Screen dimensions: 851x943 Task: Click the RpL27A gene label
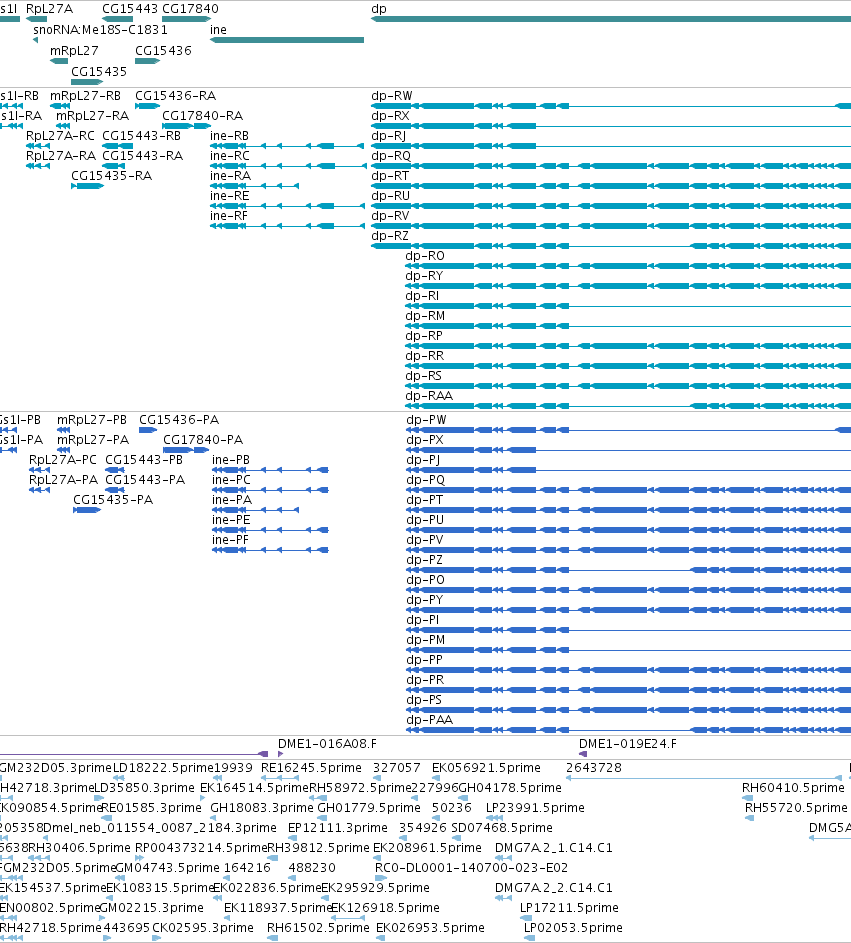point(49,9)
